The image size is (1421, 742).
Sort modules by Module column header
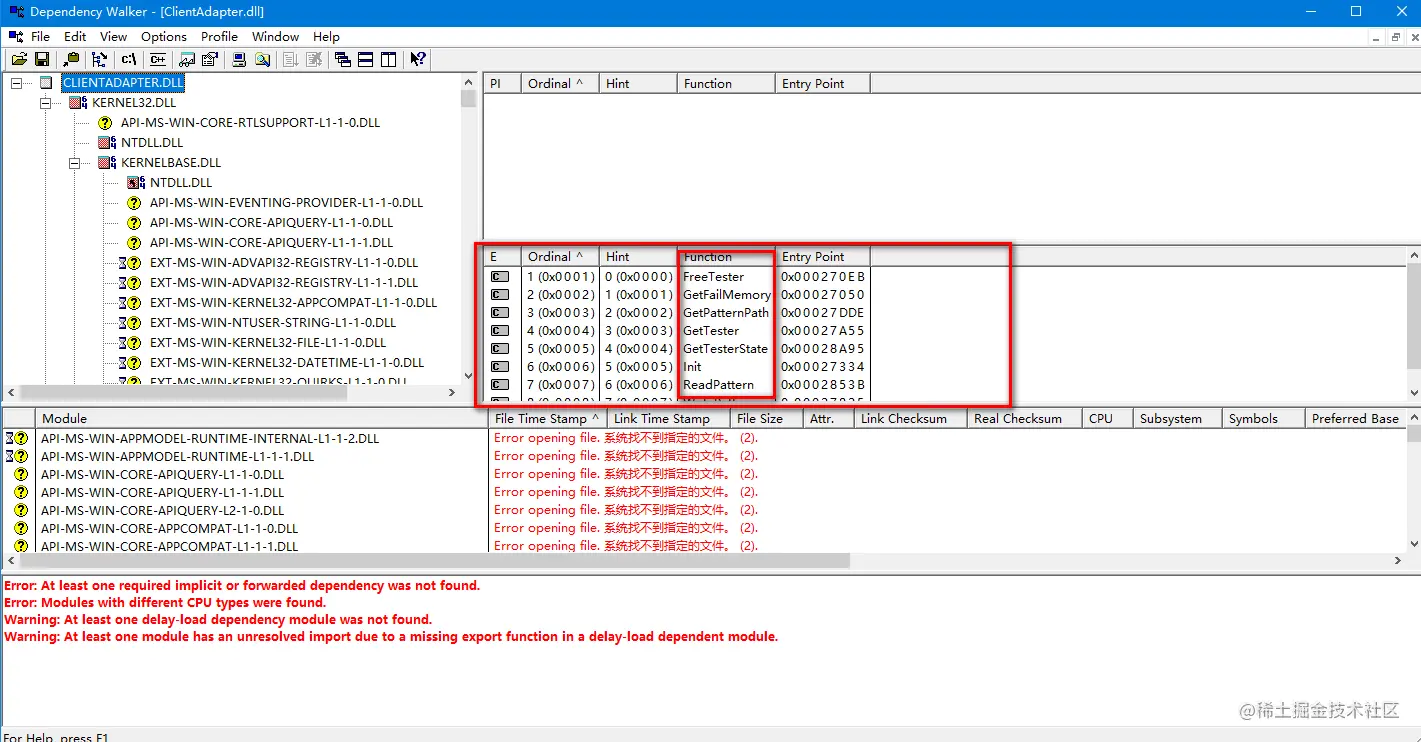coord(262,419)
